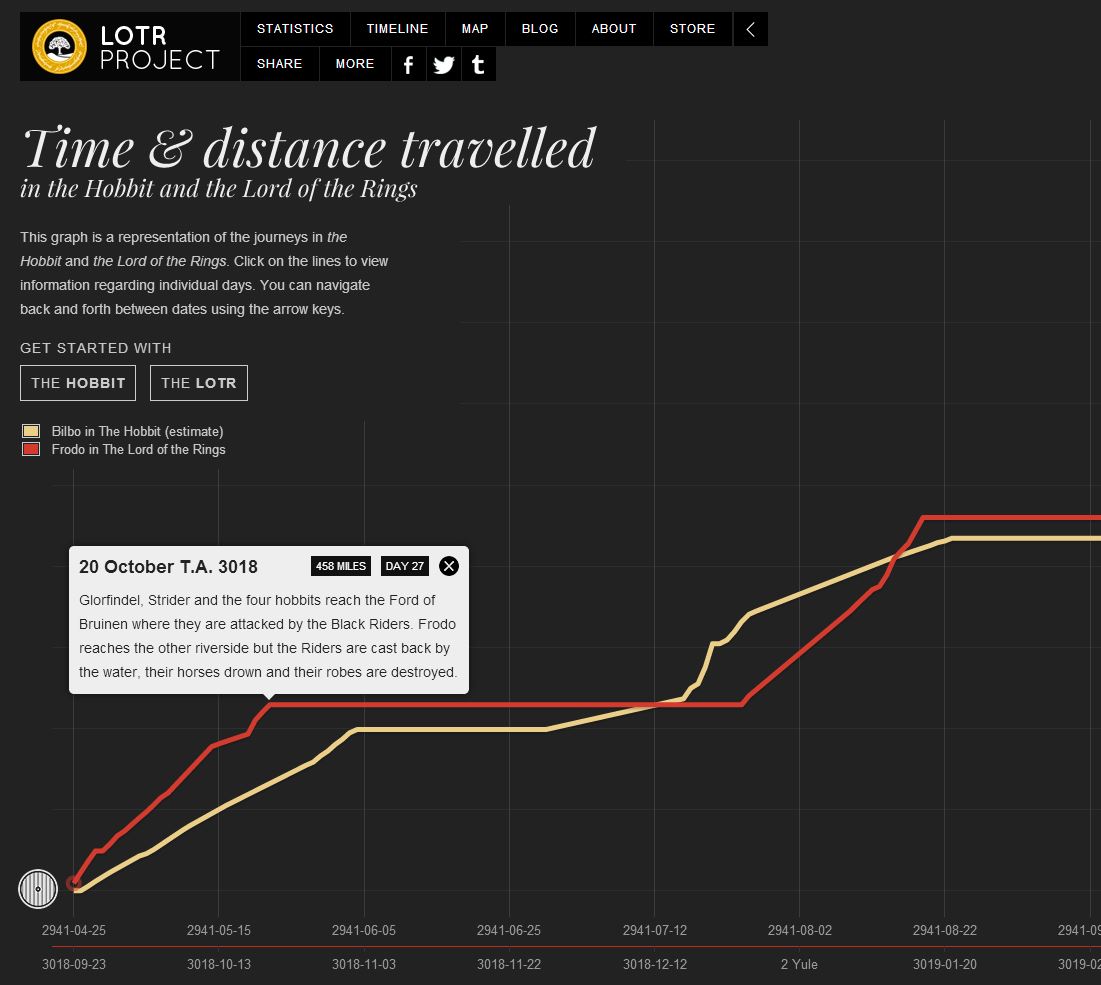
Task: Click axis date 3018-11-22
Action: point(509,965)
